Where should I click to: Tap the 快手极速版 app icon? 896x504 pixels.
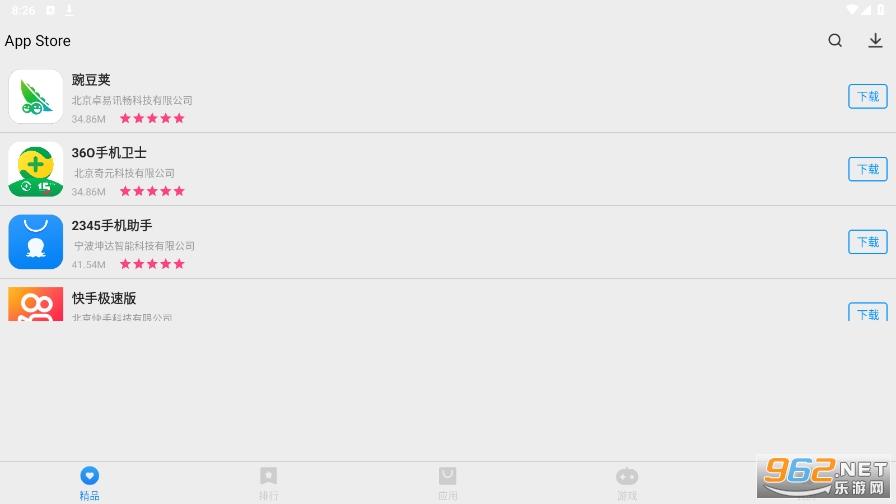click(x=35, y=304)
